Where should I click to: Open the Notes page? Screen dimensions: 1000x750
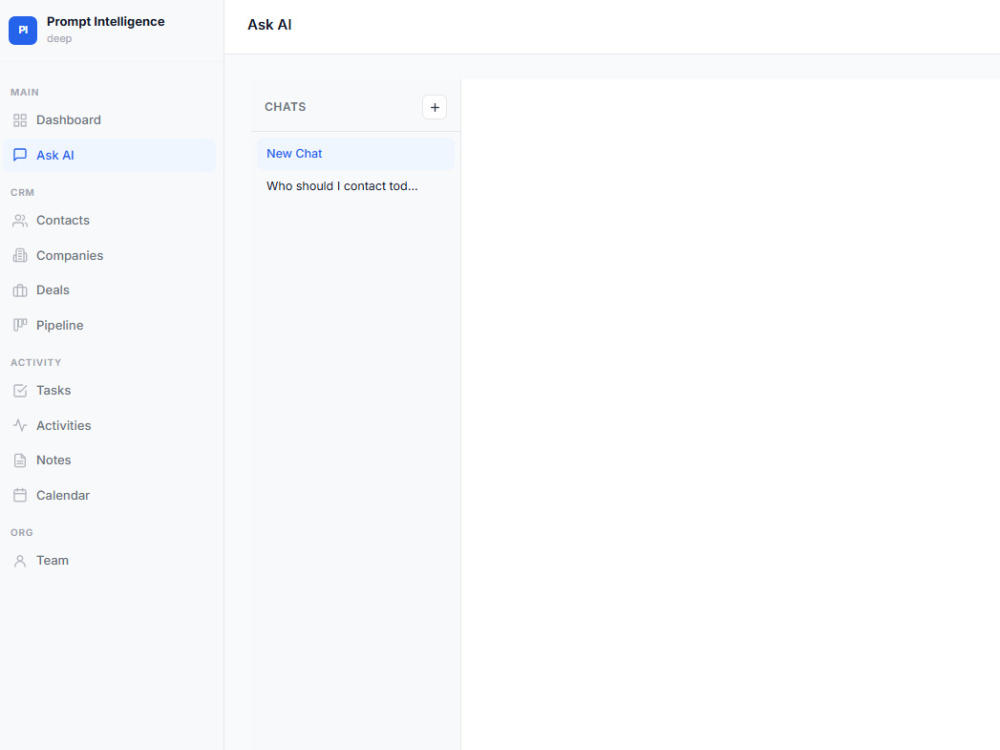(x=109, y=460)
